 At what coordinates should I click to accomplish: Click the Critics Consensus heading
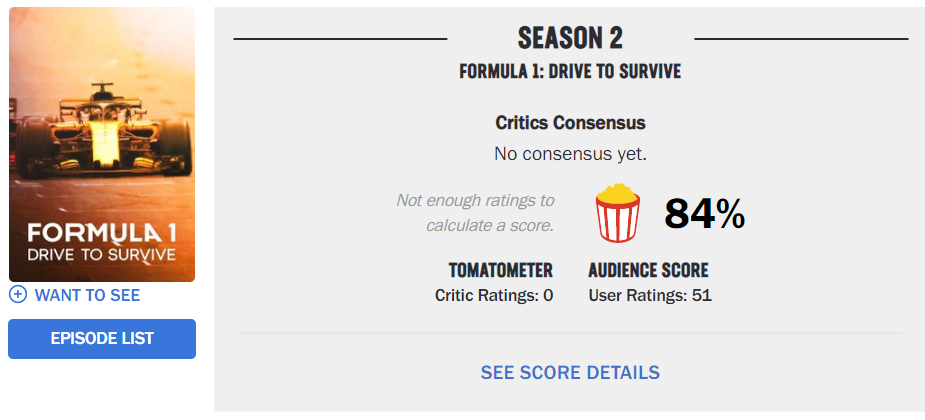[570, 123]
